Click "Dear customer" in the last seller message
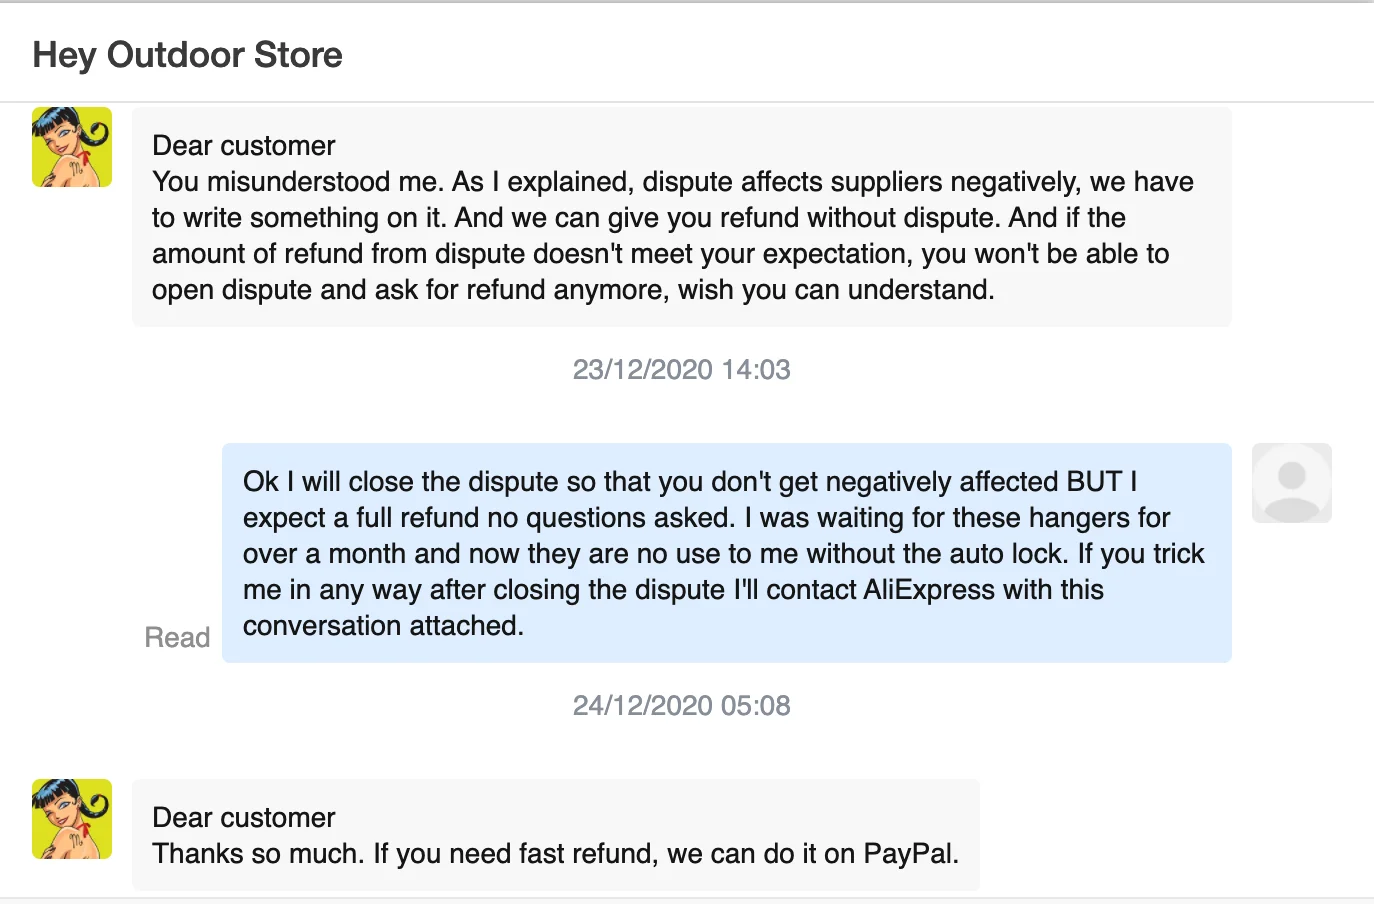The image size is (1374, 904). (243, 818)
